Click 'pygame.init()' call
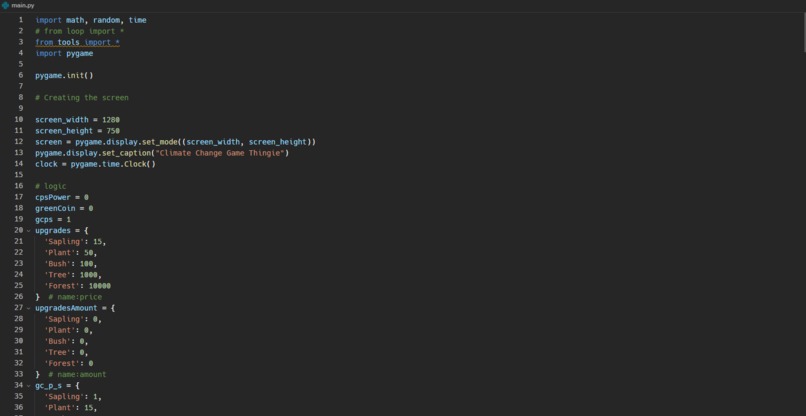This screenshot has width=806, height=416. 64,76
